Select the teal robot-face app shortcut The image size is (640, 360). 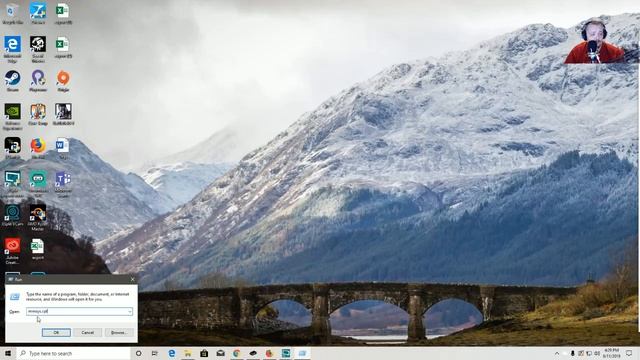pos(38,184)
